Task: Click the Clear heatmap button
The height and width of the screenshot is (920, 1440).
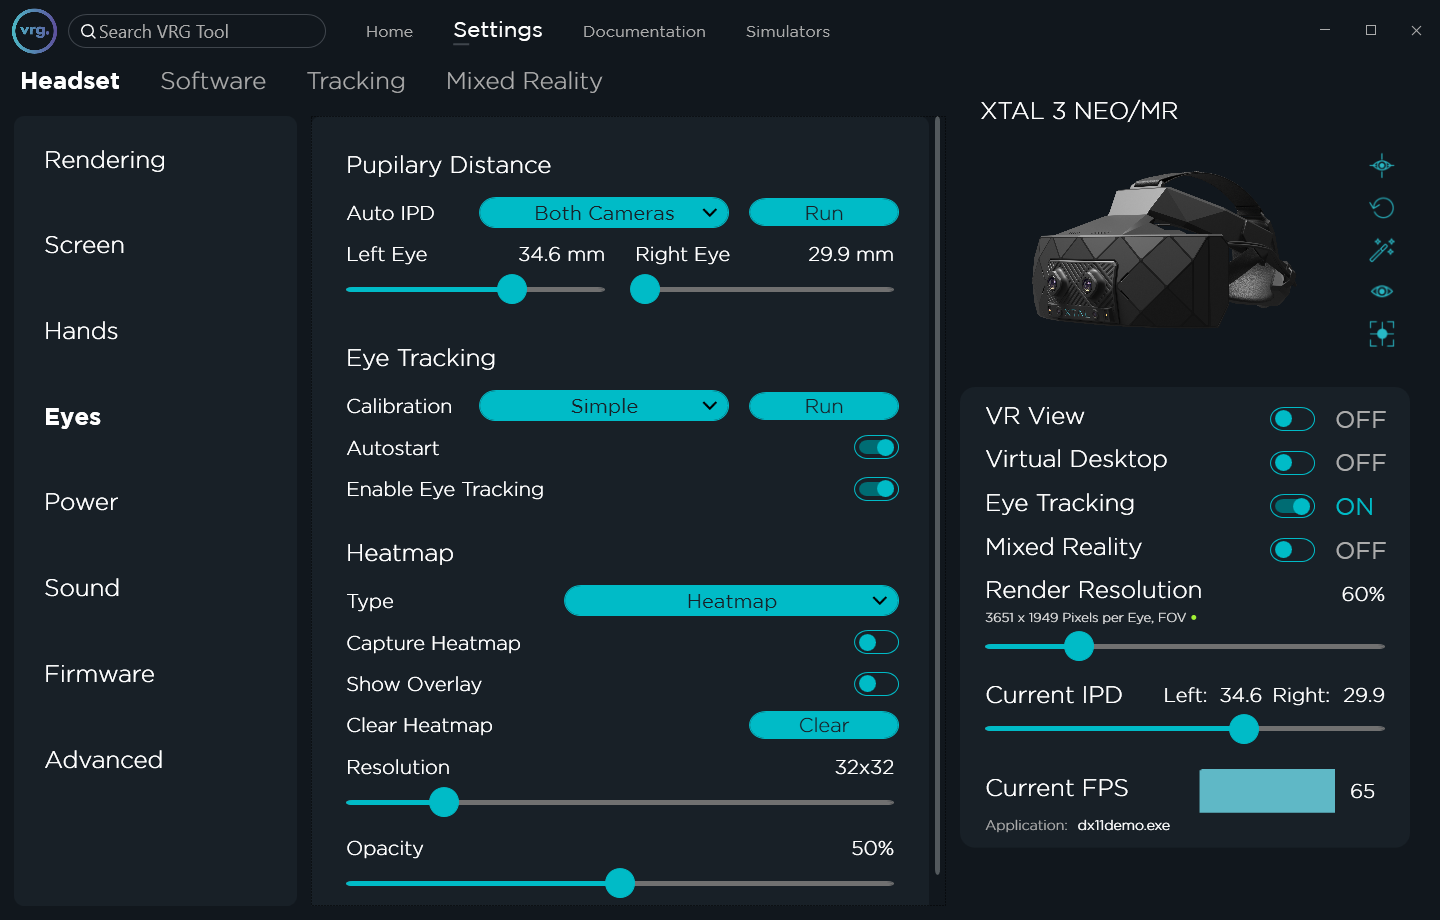Action: coord(824,725)
